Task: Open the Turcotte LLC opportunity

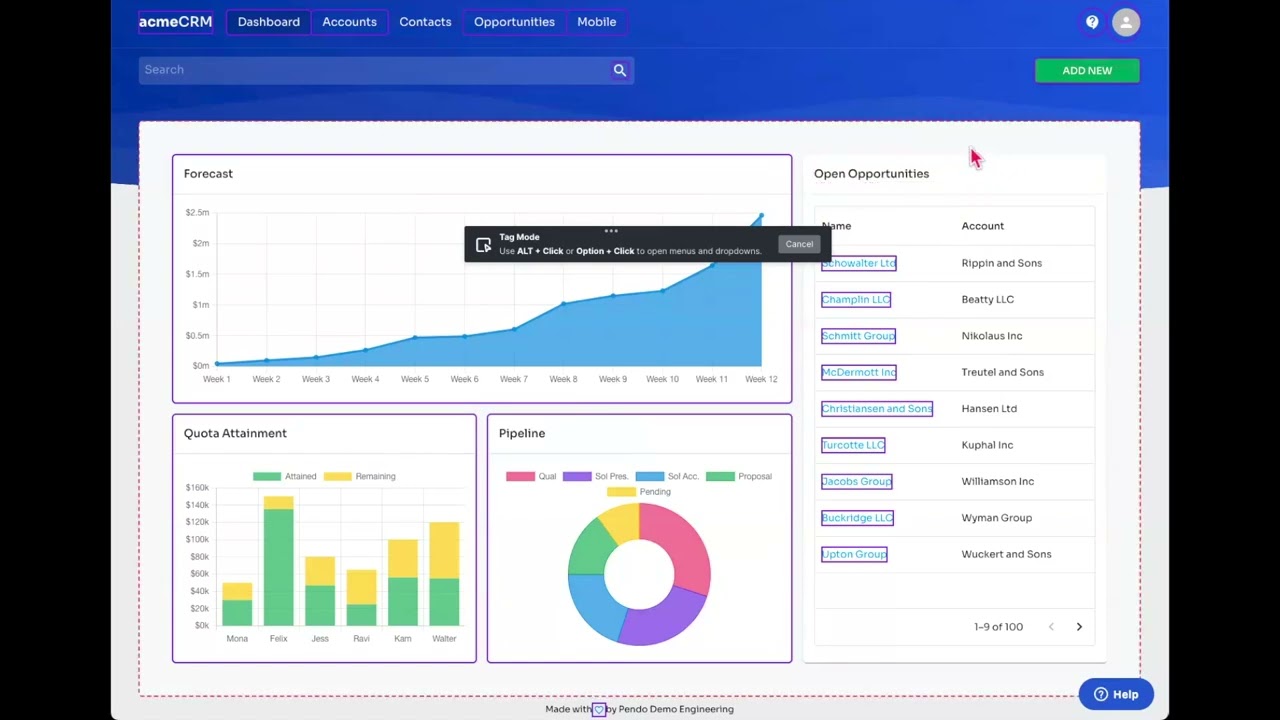Action: pos(853,445)
